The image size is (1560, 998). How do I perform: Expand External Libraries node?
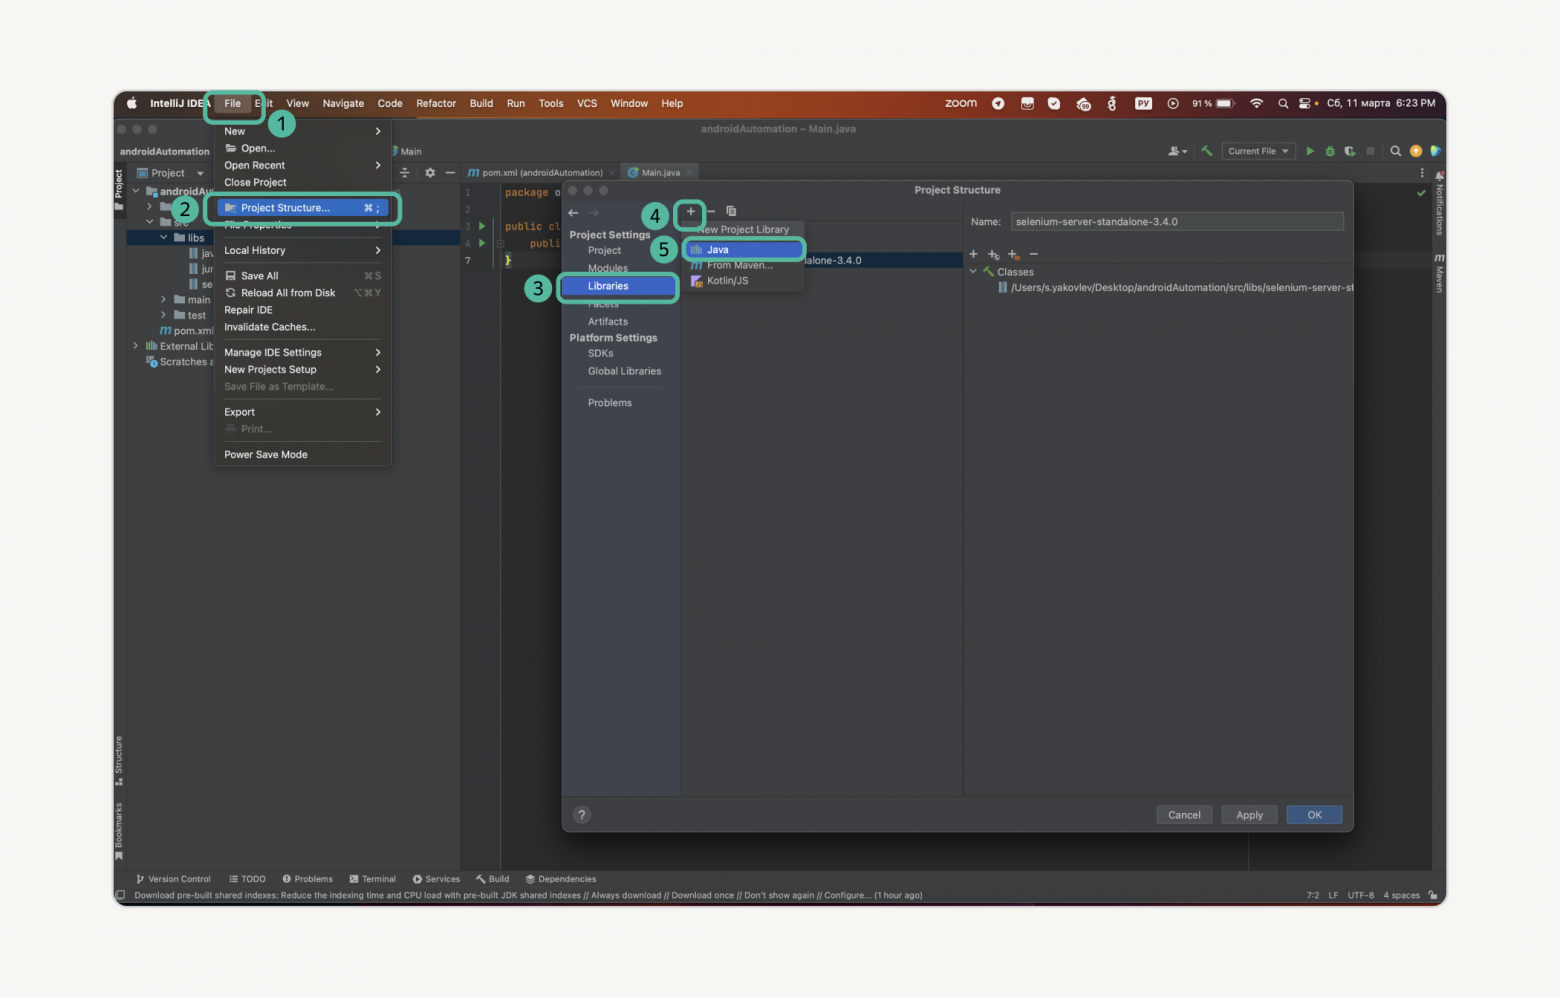coord(136,346)
